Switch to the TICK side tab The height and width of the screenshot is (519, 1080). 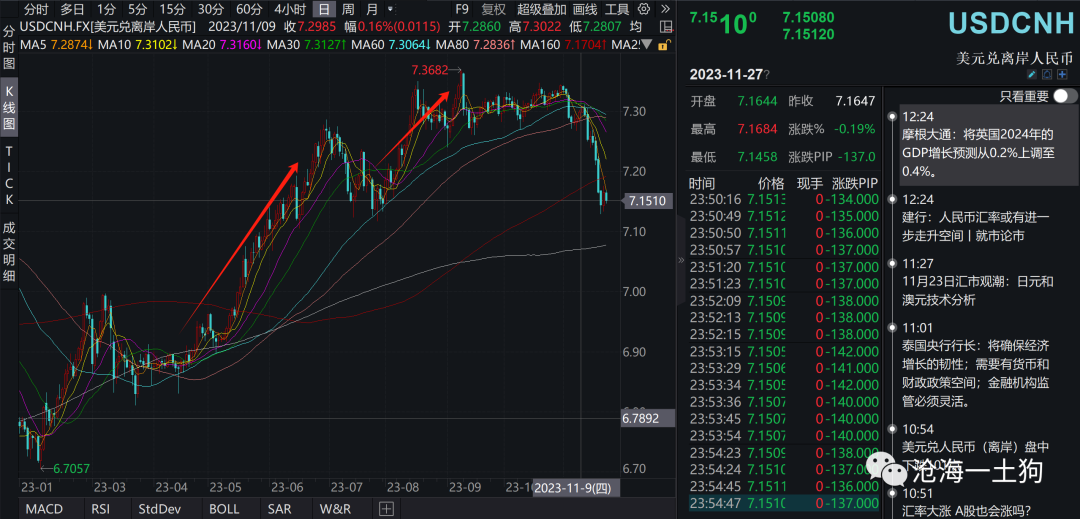(x=9, y=176)
